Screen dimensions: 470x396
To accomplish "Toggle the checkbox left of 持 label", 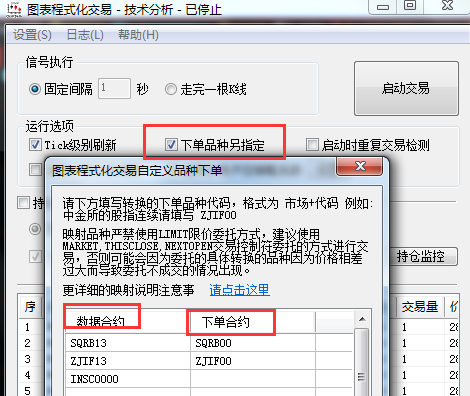I will coord(24,202).
